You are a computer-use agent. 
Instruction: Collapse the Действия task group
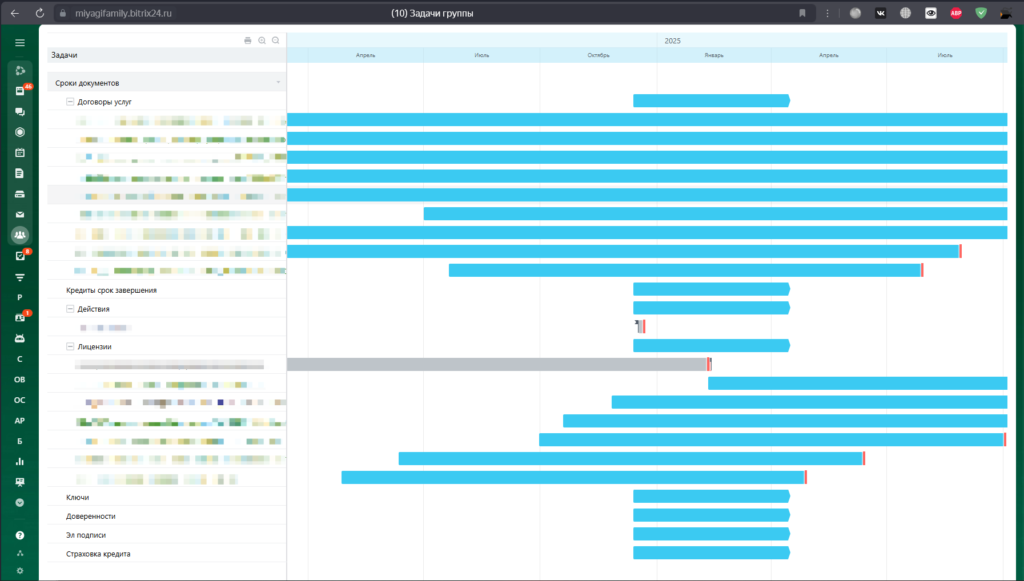point(70,309)
